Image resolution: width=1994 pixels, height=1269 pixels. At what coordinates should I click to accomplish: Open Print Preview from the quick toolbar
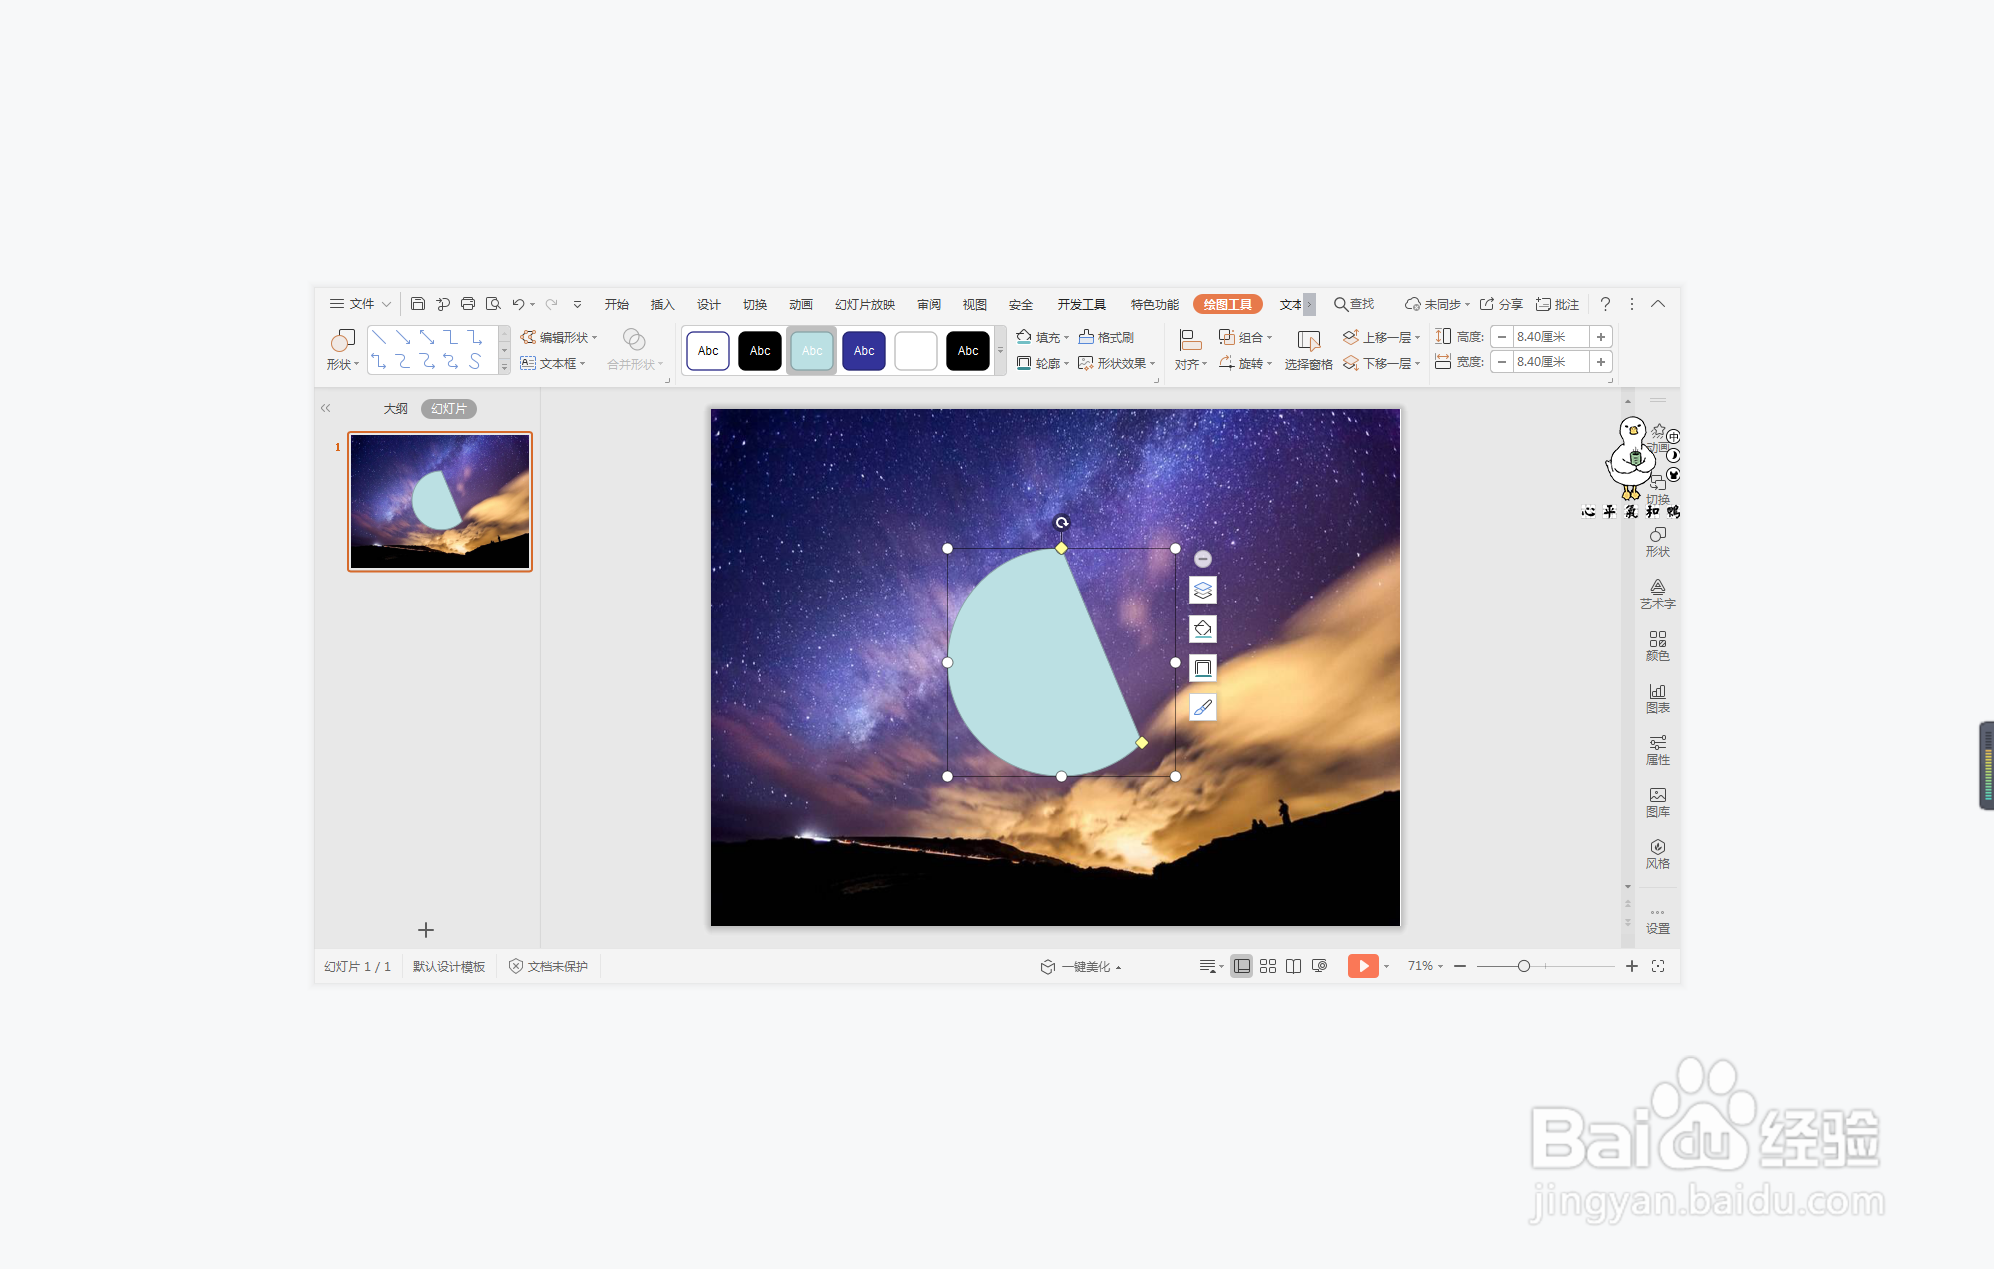(x=493, y=304)
